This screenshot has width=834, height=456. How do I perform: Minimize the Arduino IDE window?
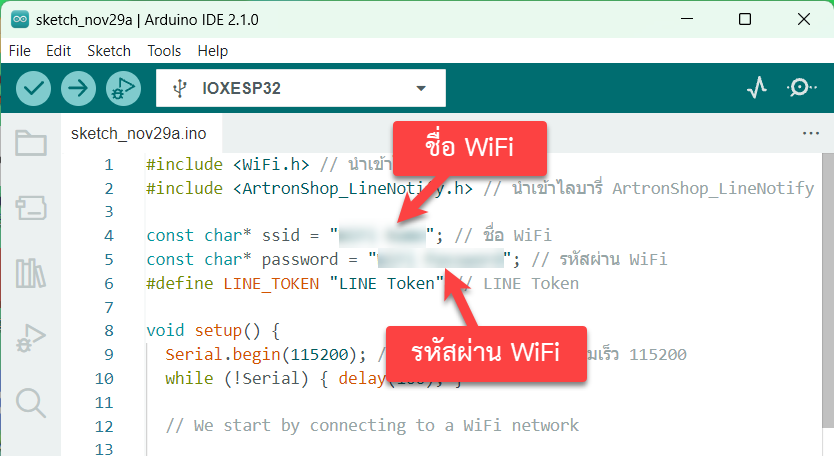tap(687, 19)
